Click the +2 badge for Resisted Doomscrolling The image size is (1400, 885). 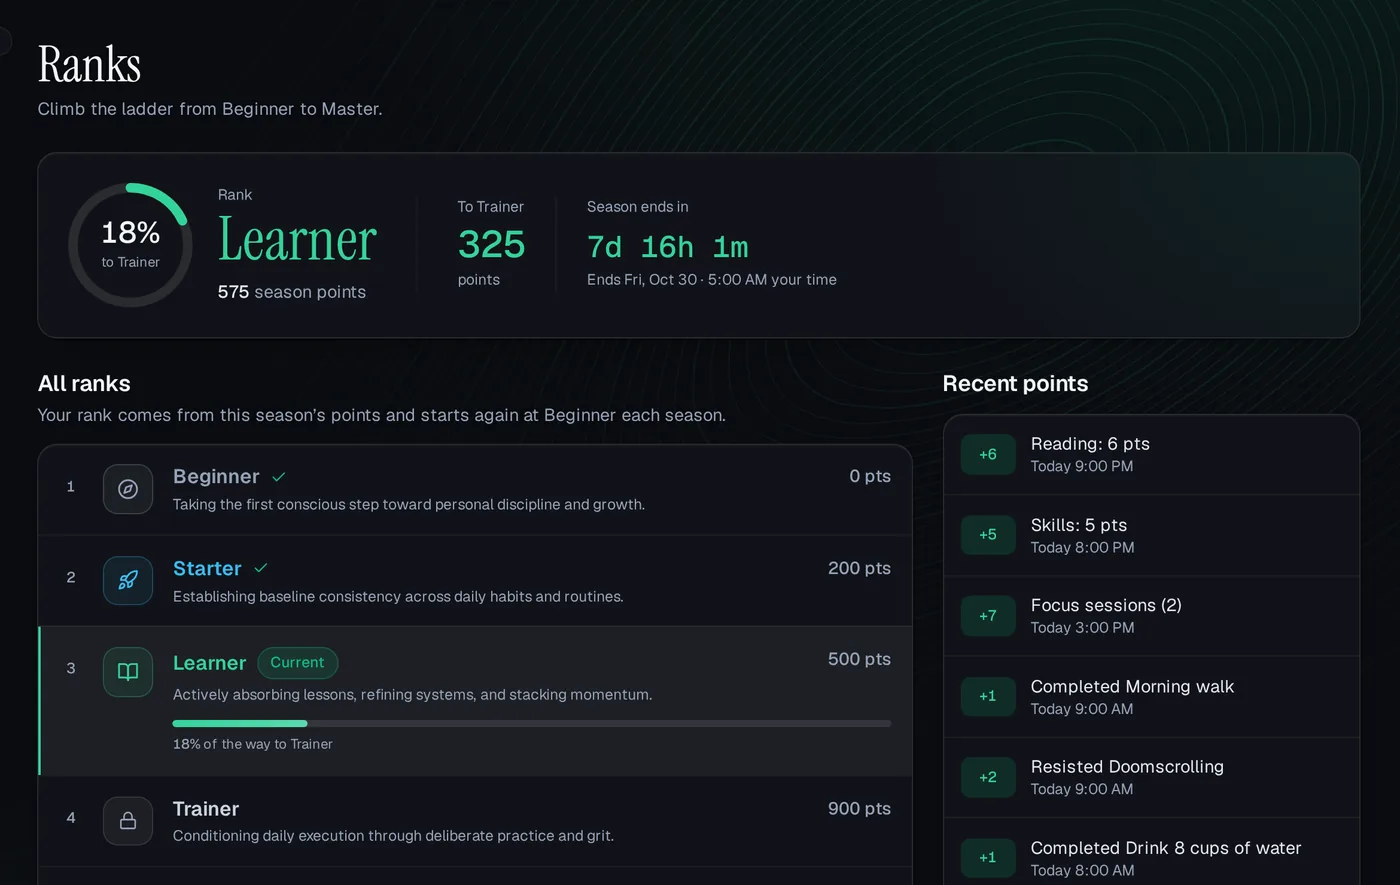pos(988,777)
